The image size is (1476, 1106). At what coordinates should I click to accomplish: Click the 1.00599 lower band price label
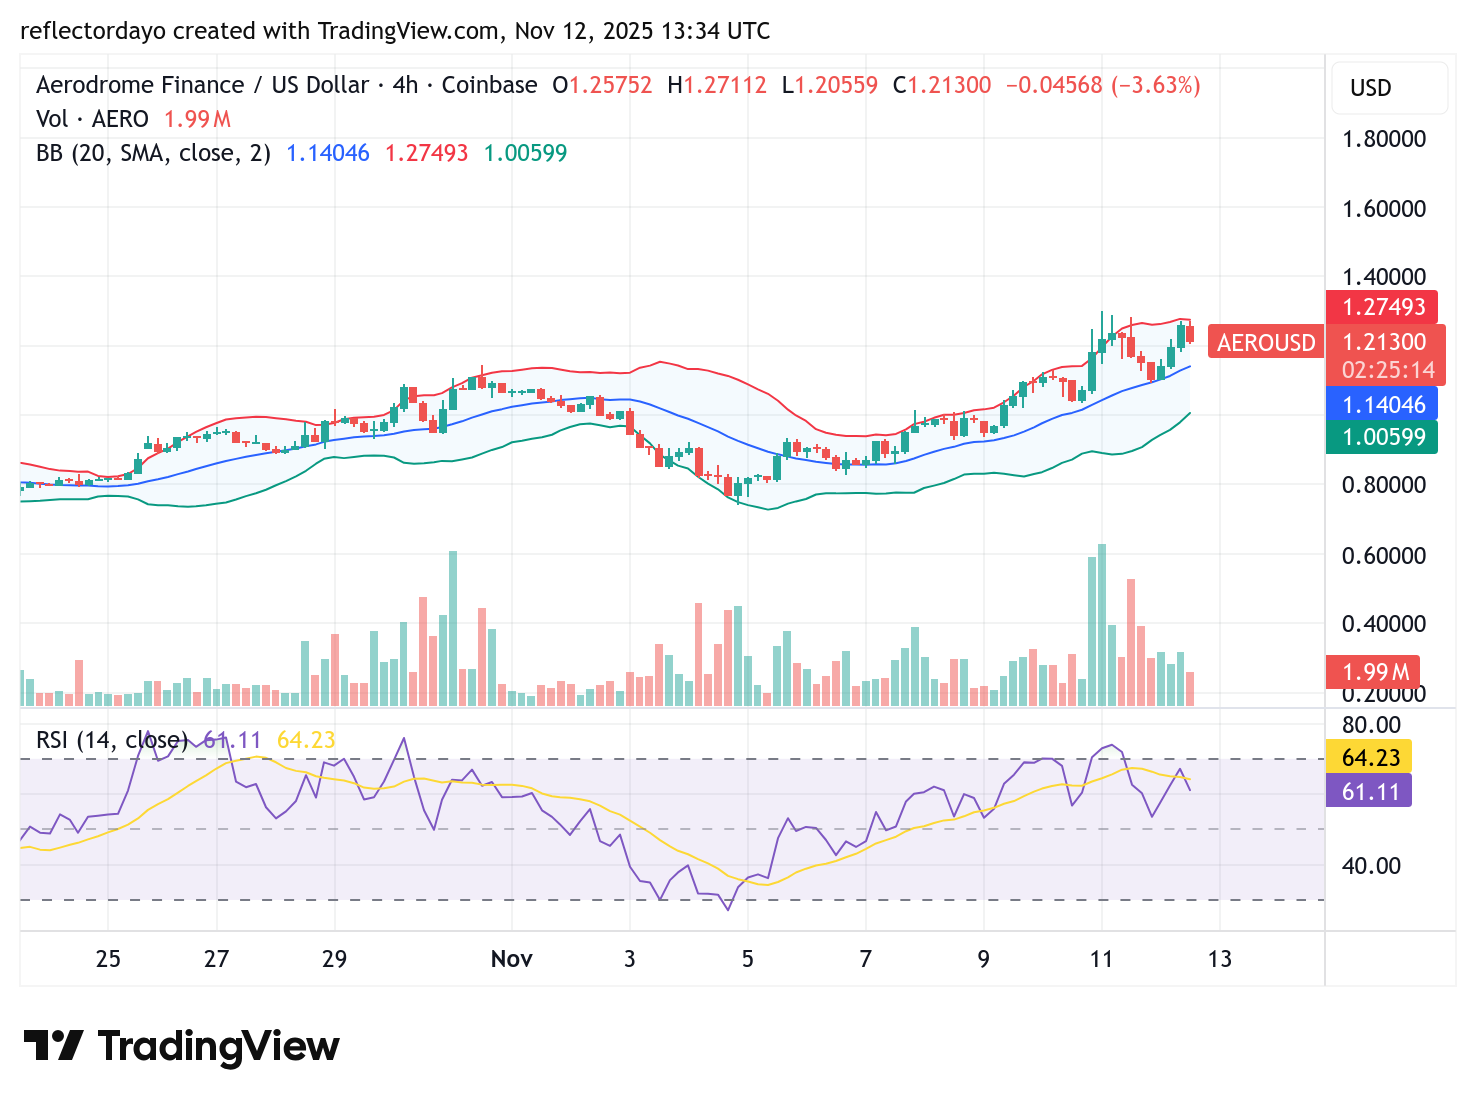1382,437
